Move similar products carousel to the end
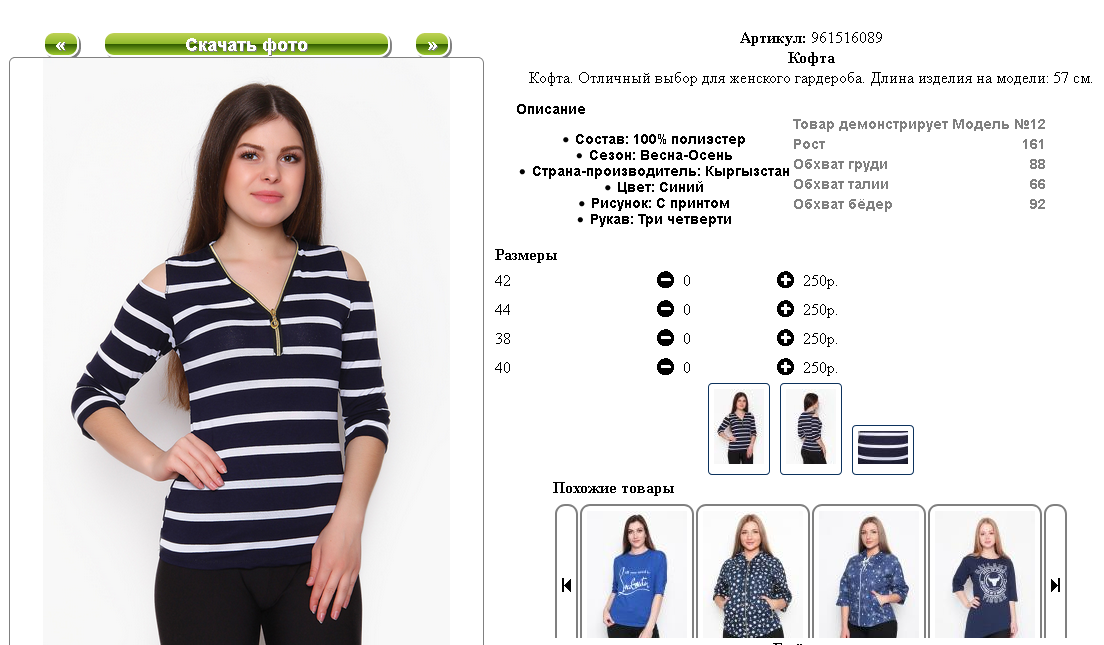Viewport: 1104px width, 645px height. [1055, 584]
